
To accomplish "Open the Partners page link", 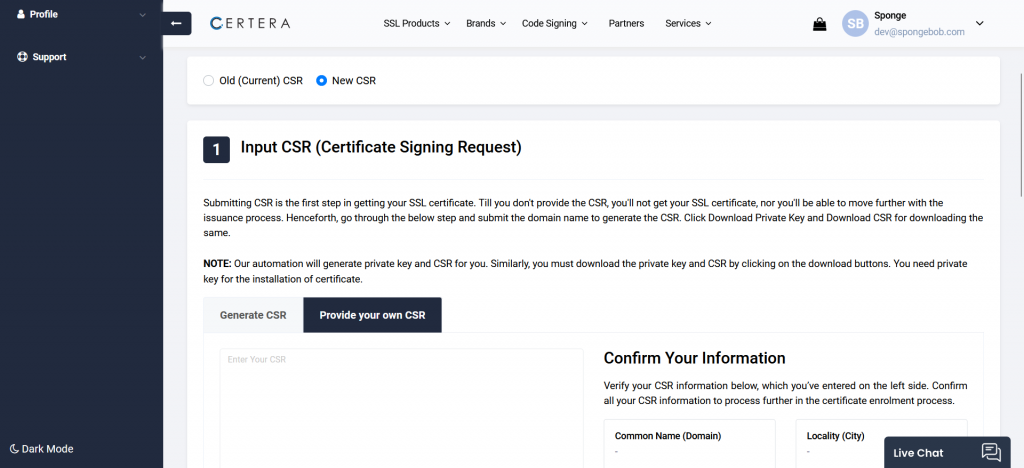I will click(x=626, y=23).
